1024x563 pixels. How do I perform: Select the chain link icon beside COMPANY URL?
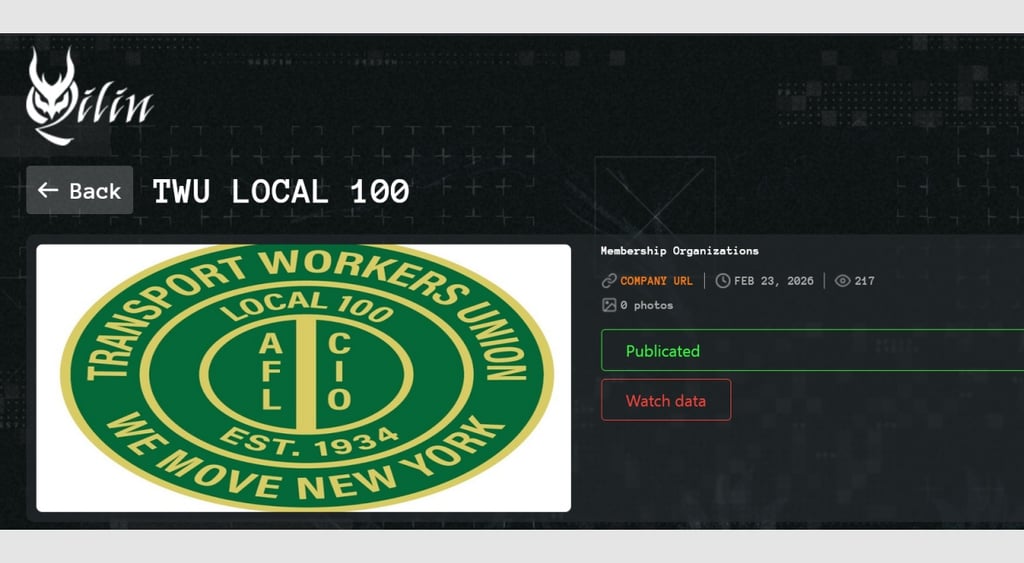[x=609, y=281]
